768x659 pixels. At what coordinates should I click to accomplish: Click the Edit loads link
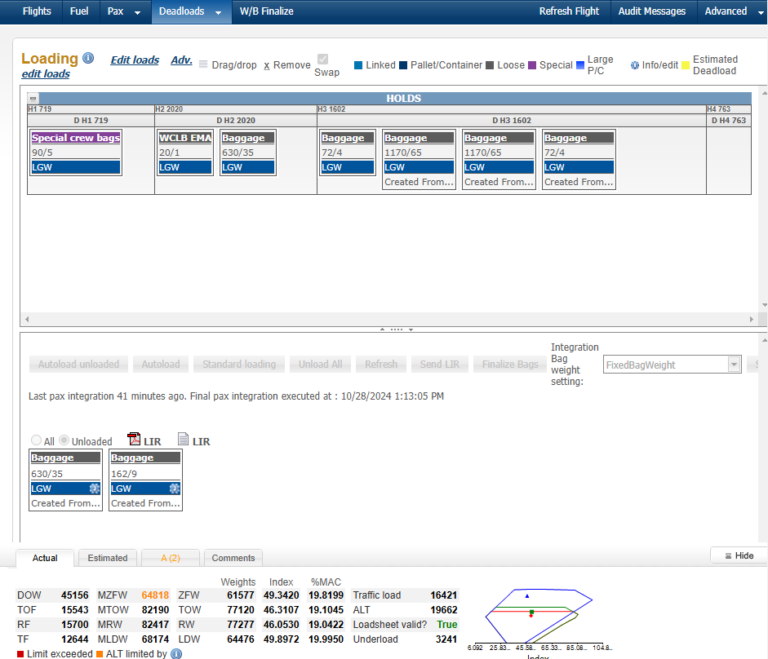click(x=135, y=60)
